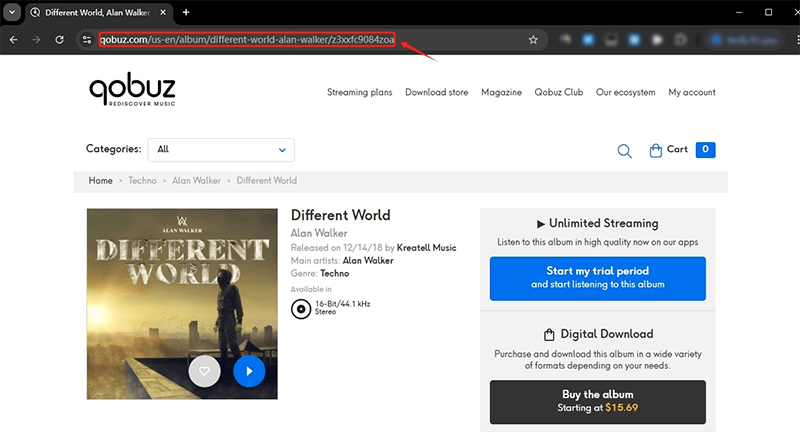Screen dimensions: 800x432
Task: Click Start my trial period button
Action: 598,278
